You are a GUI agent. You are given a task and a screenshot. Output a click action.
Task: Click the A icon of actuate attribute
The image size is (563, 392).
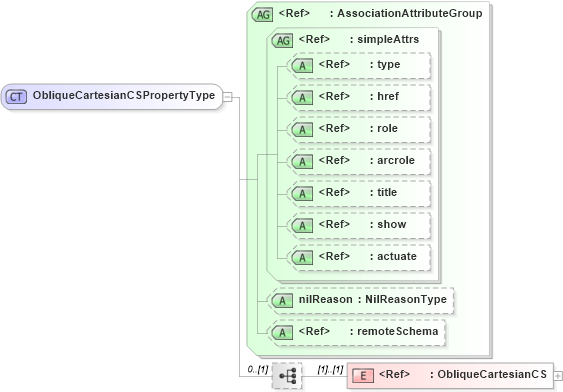pyautogui.click(x=302, y=257)
